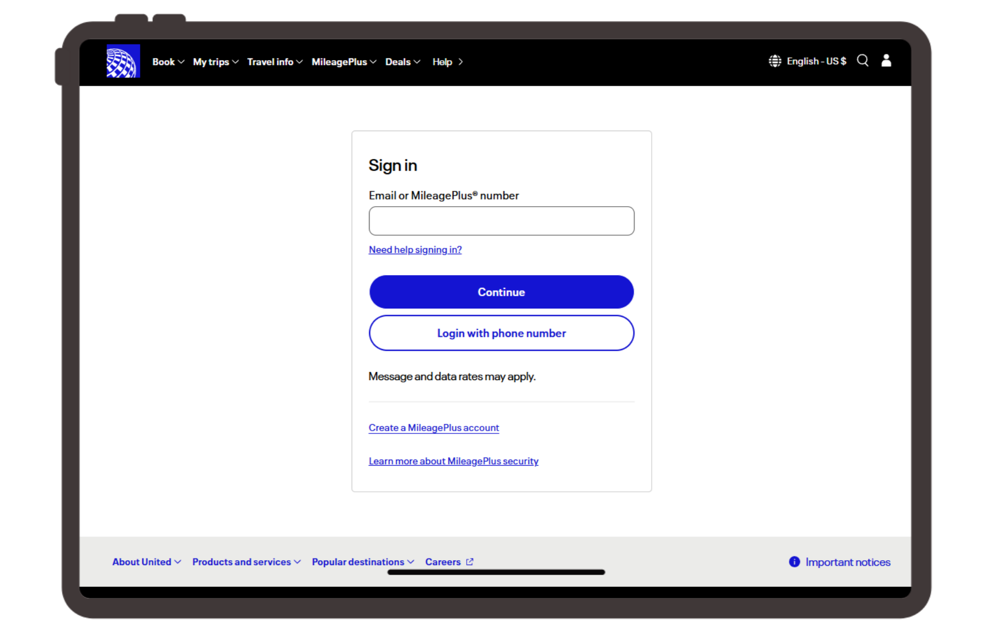This screenshot has height=638, width=1000.
Task: Expand Popular destinations footer section
Action: [x=363, y=561]
